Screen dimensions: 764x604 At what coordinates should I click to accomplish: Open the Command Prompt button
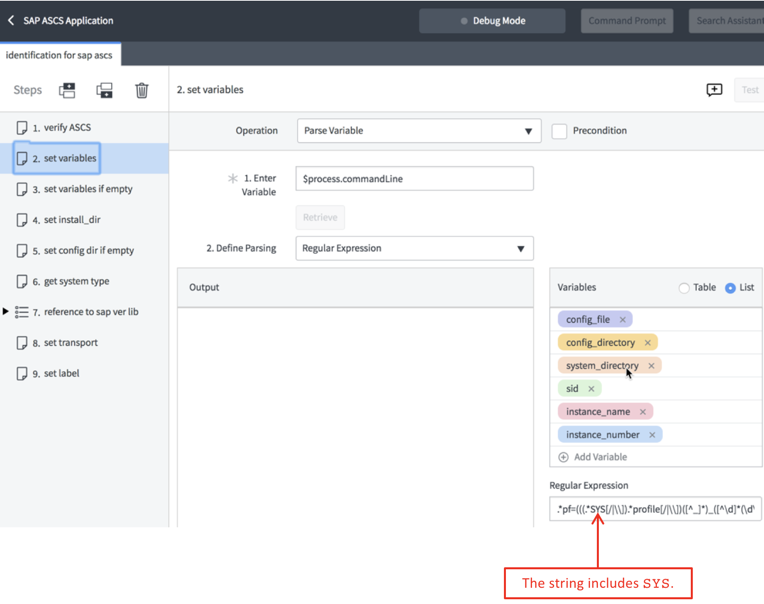click(627, 21)
